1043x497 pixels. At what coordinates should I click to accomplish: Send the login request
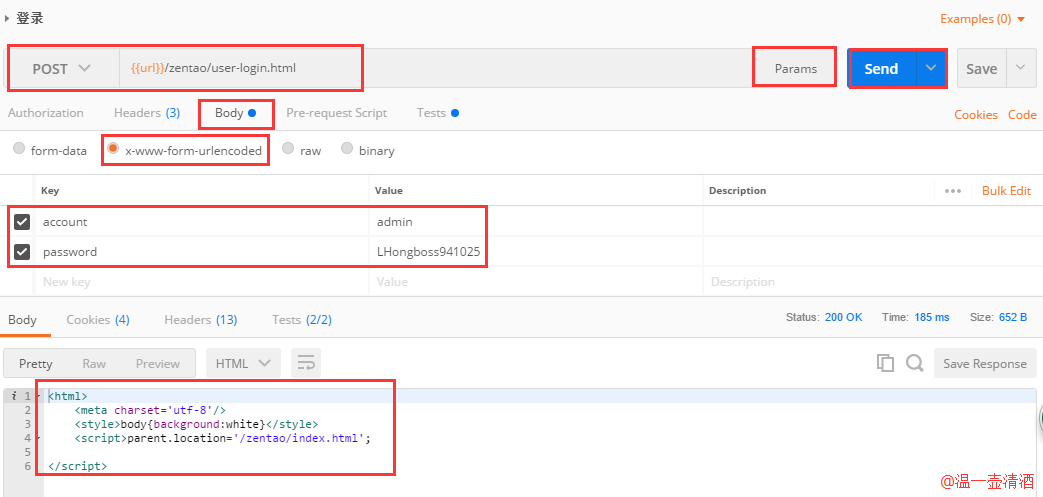(x=881, y=69)
